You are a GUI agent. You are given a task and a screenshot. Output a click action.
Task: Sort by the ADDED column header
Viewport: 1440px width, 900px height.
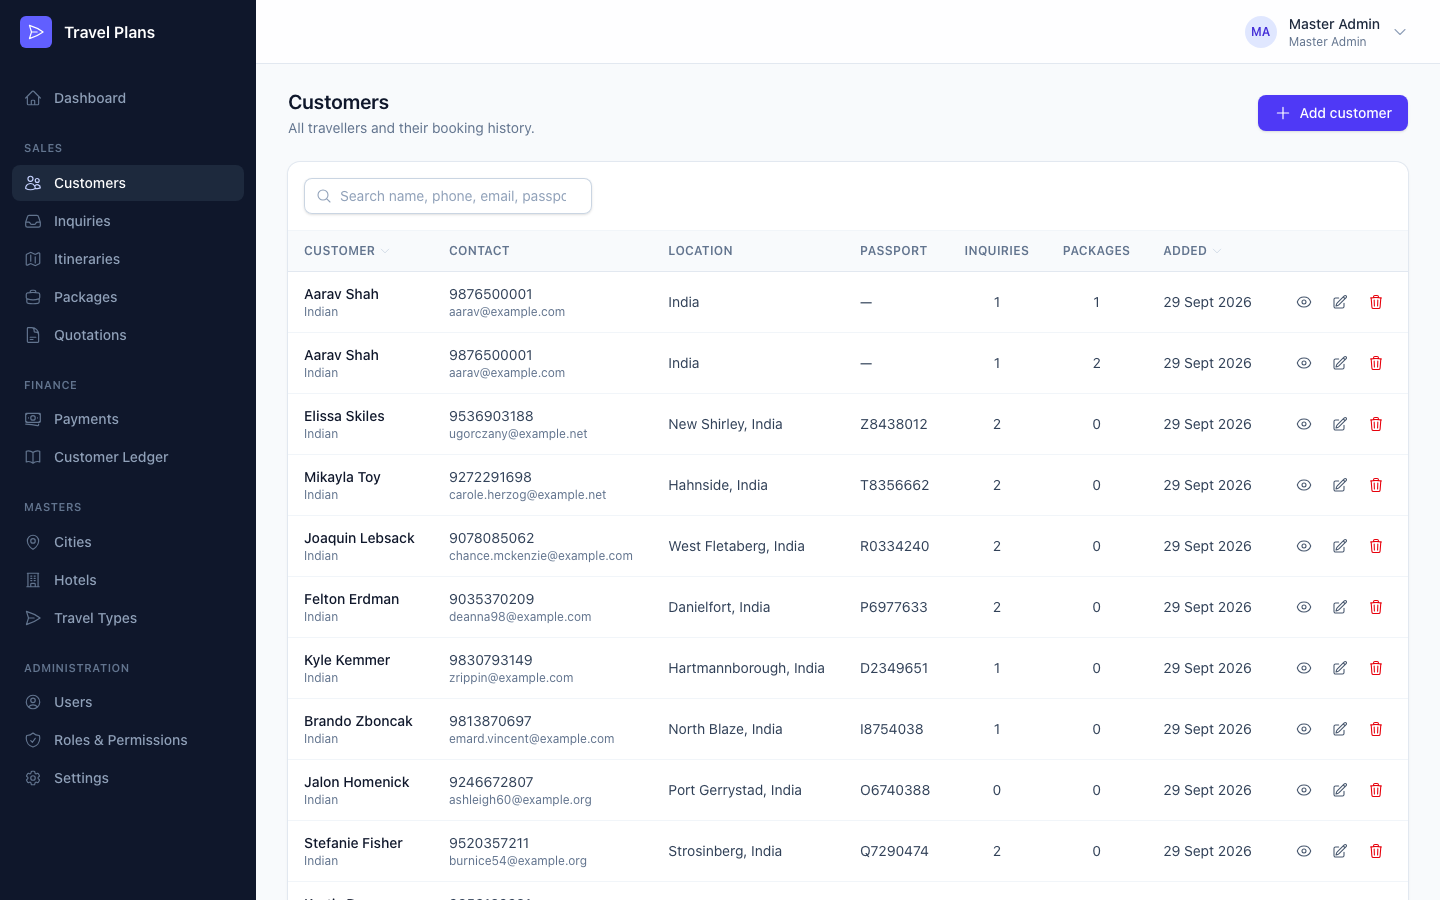point(1192,251)
